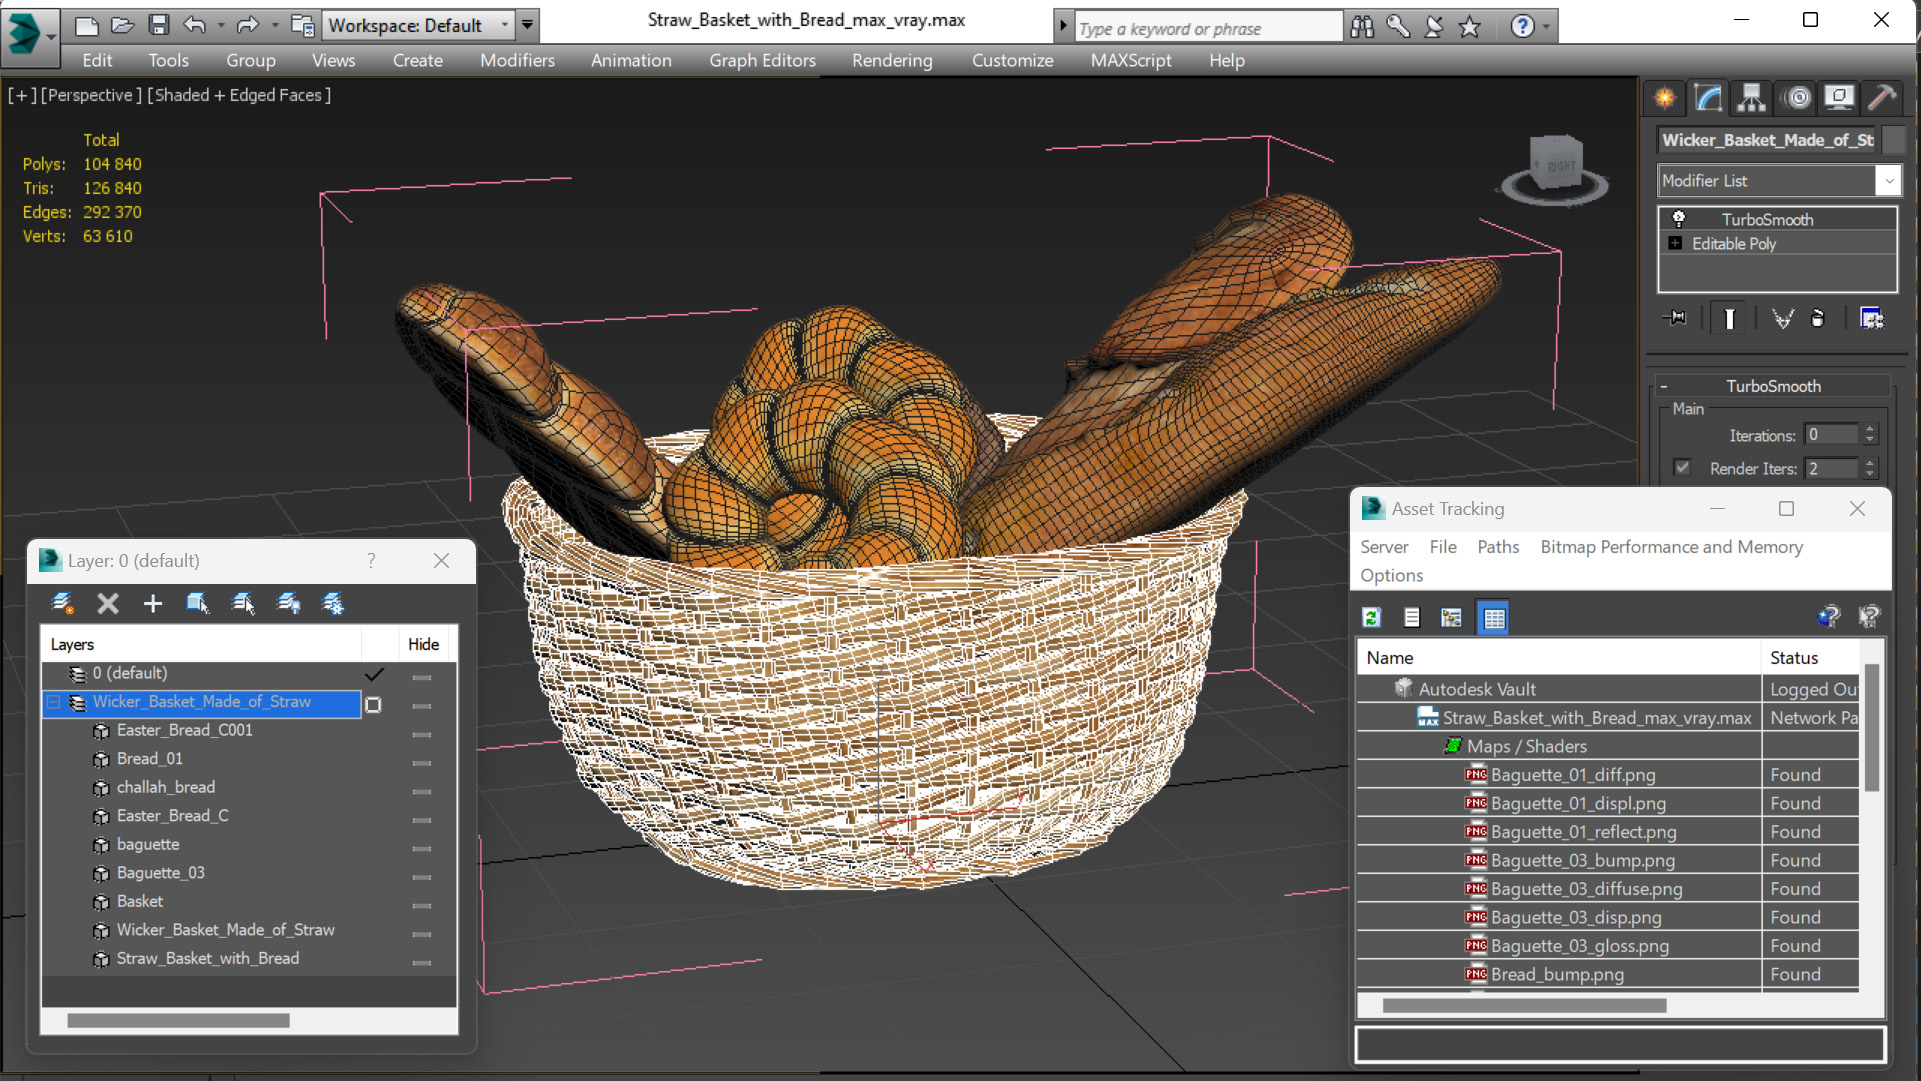
Task: Click the star favorites icon
Action: click(1469, 27)
